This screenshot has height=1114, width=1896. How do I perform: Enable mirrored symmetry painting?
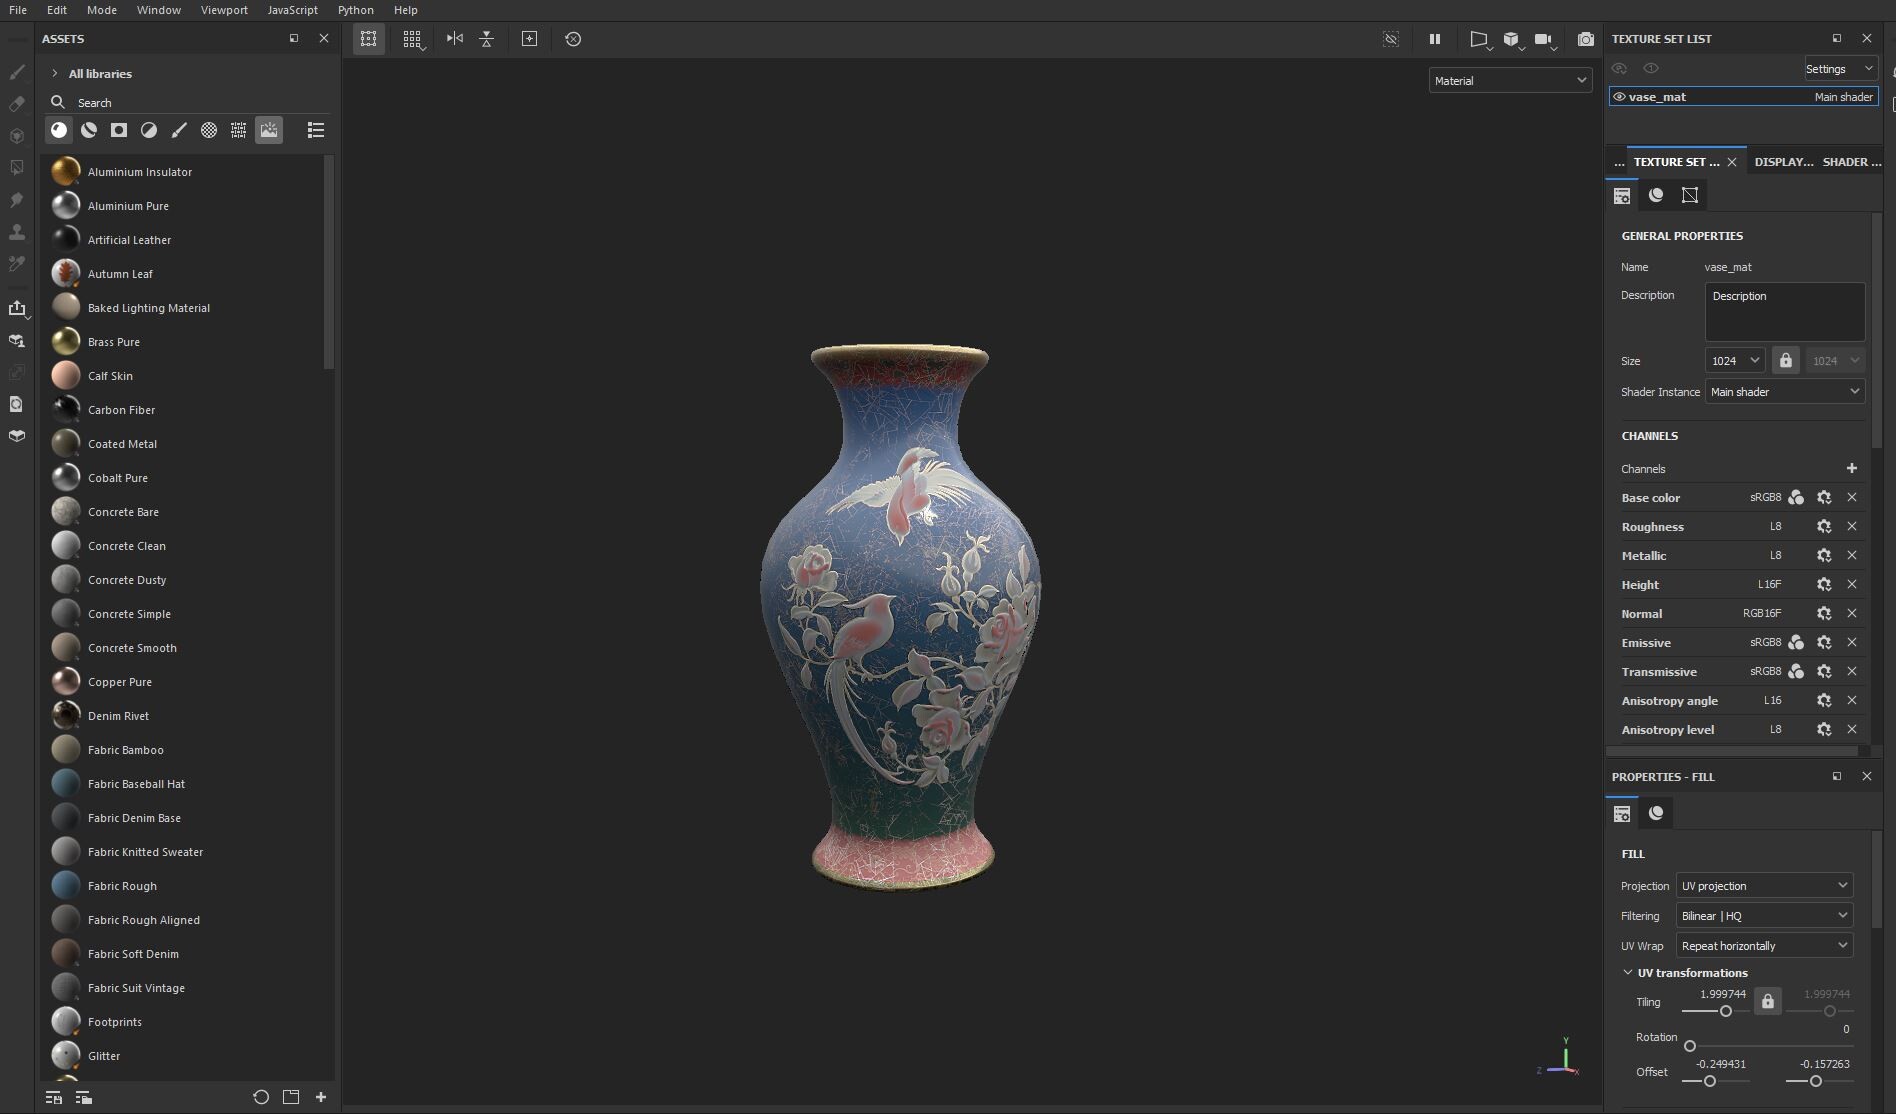pos(455,39)
